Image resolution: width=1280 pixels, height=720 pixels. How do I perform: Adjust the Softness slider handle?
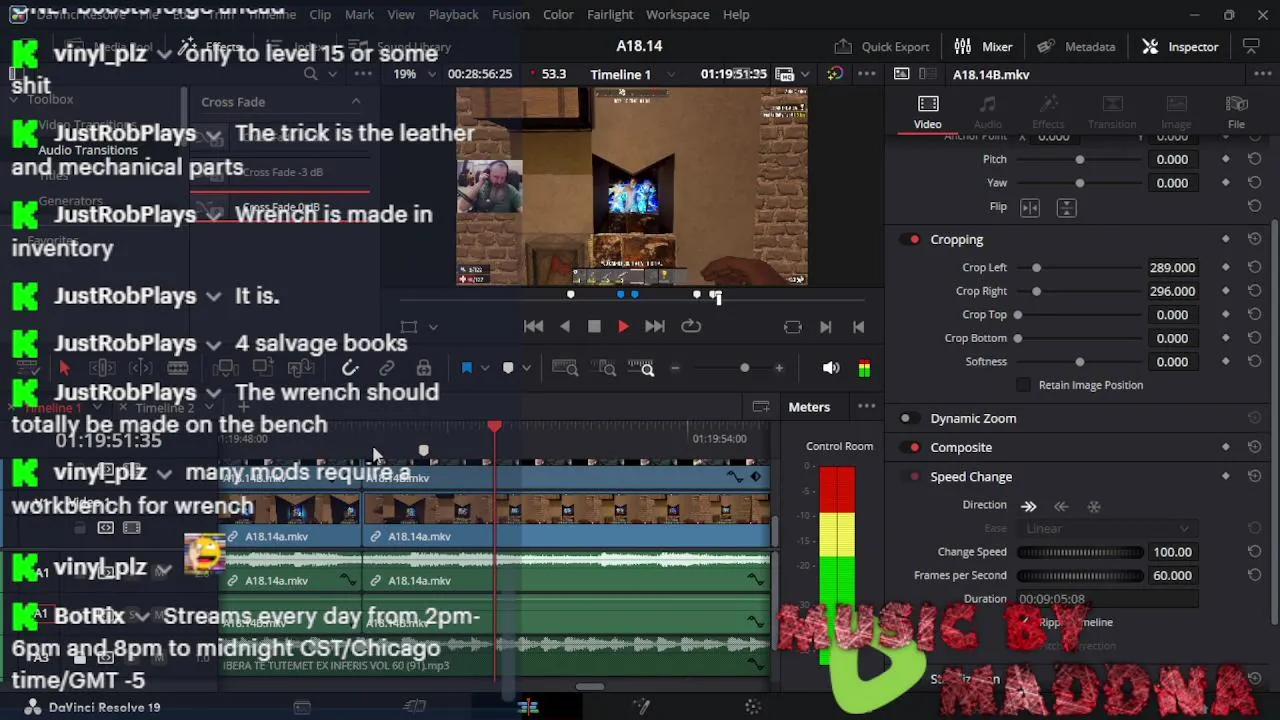pyautogui.click(x=1079, y=362)
